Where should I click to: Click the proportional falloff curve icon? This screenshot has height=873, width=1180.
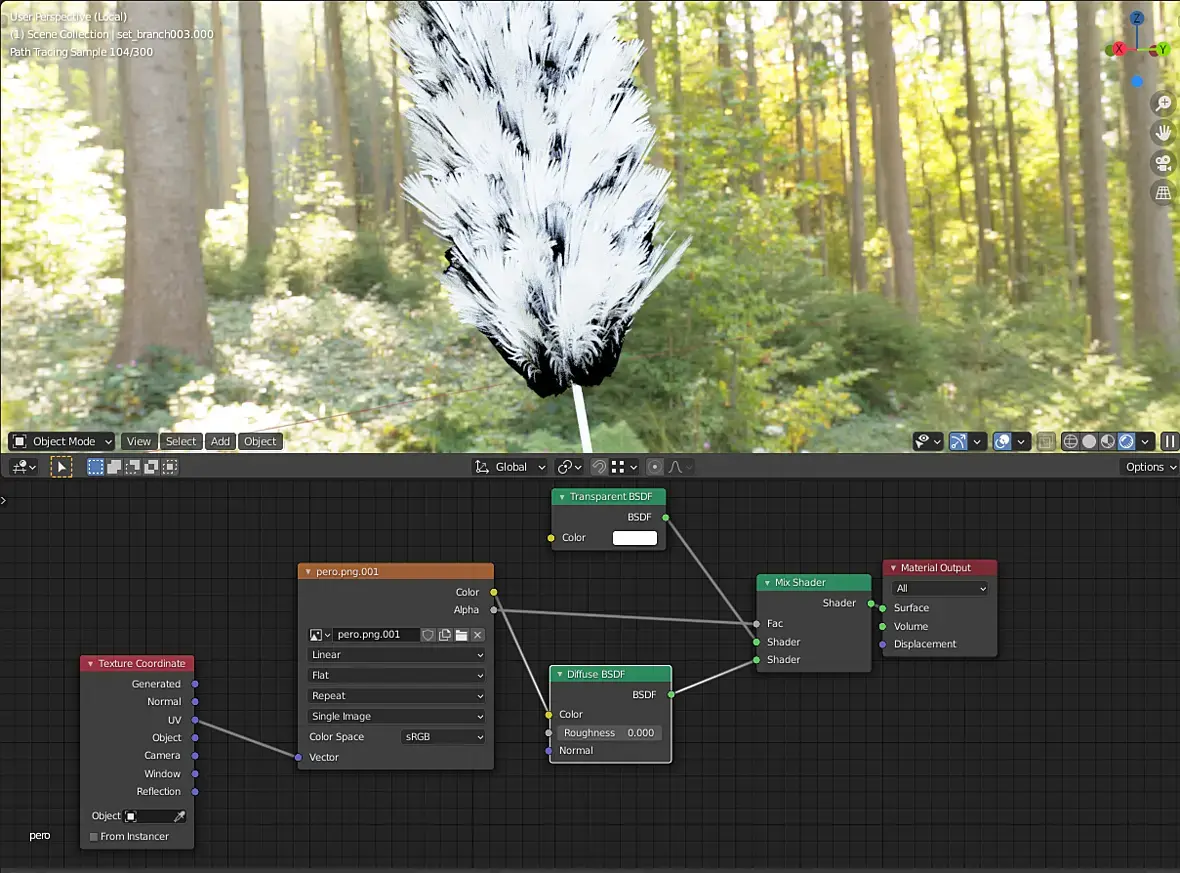tap(678, 467)
